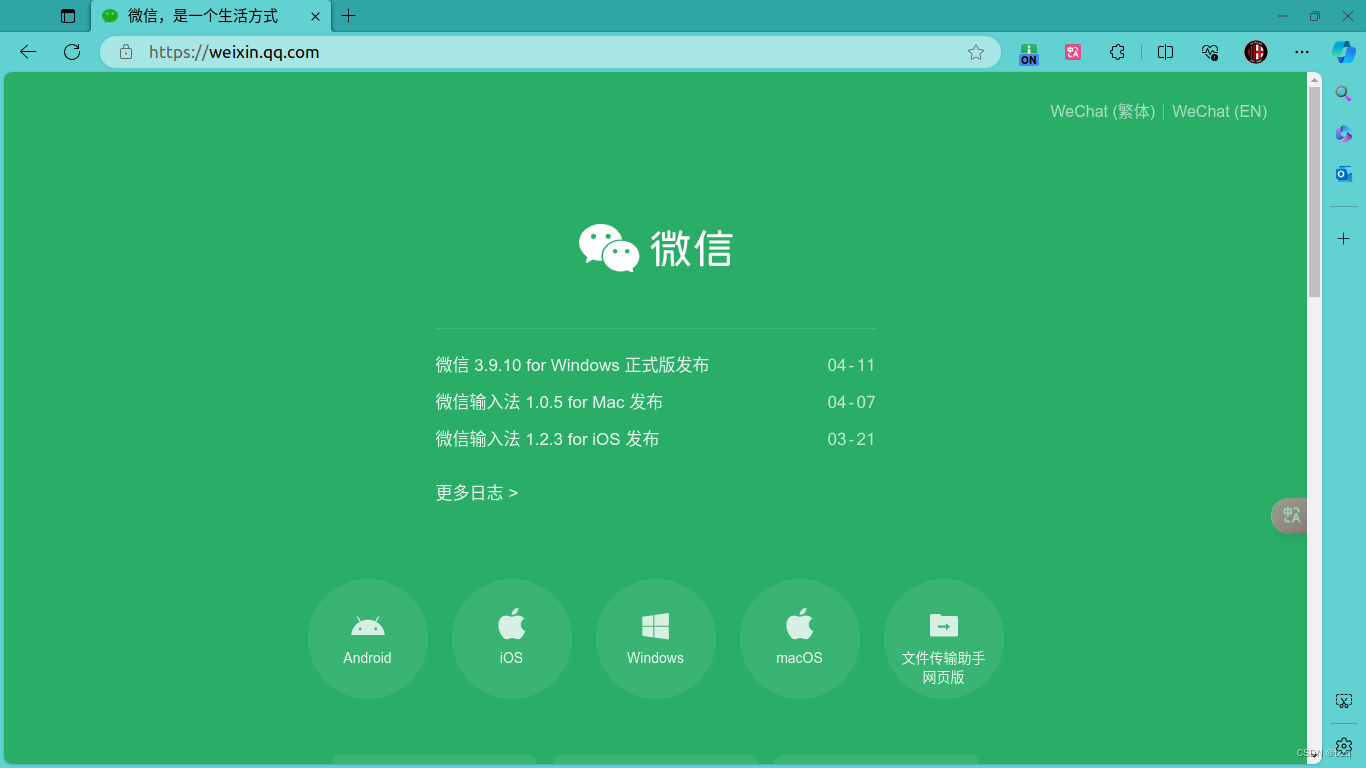Open the pink translate extension icon
The width and height of the screenshot is (1366, 768).
(x=1073, y=52)
